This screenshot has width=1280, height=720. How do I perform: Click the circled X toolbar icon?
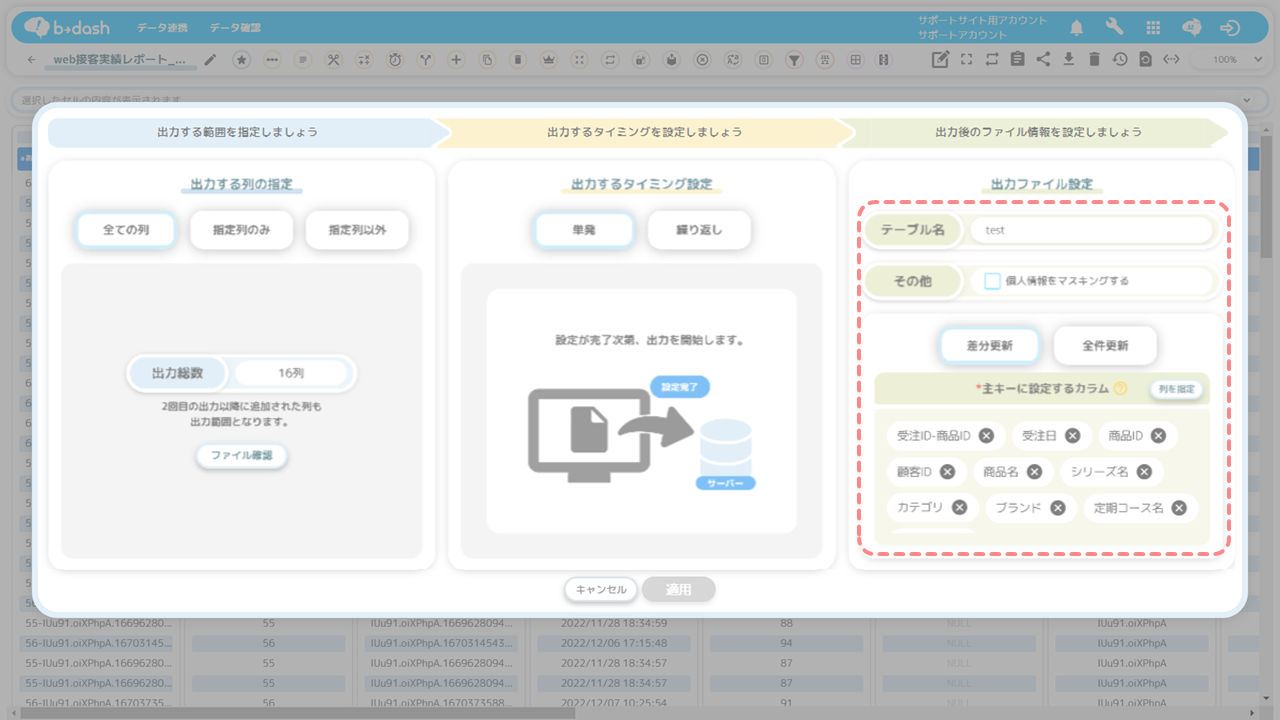pos(702,60)
